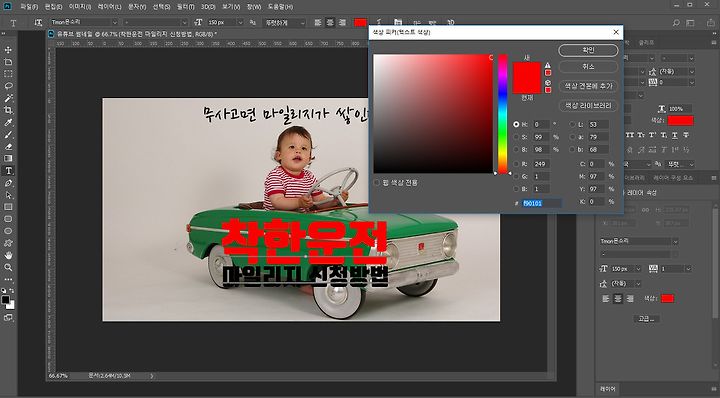The width and height of the screenshot is (720, 398).
Task: Open the 필터(T) Filter menu
Action: coord(186,7)
